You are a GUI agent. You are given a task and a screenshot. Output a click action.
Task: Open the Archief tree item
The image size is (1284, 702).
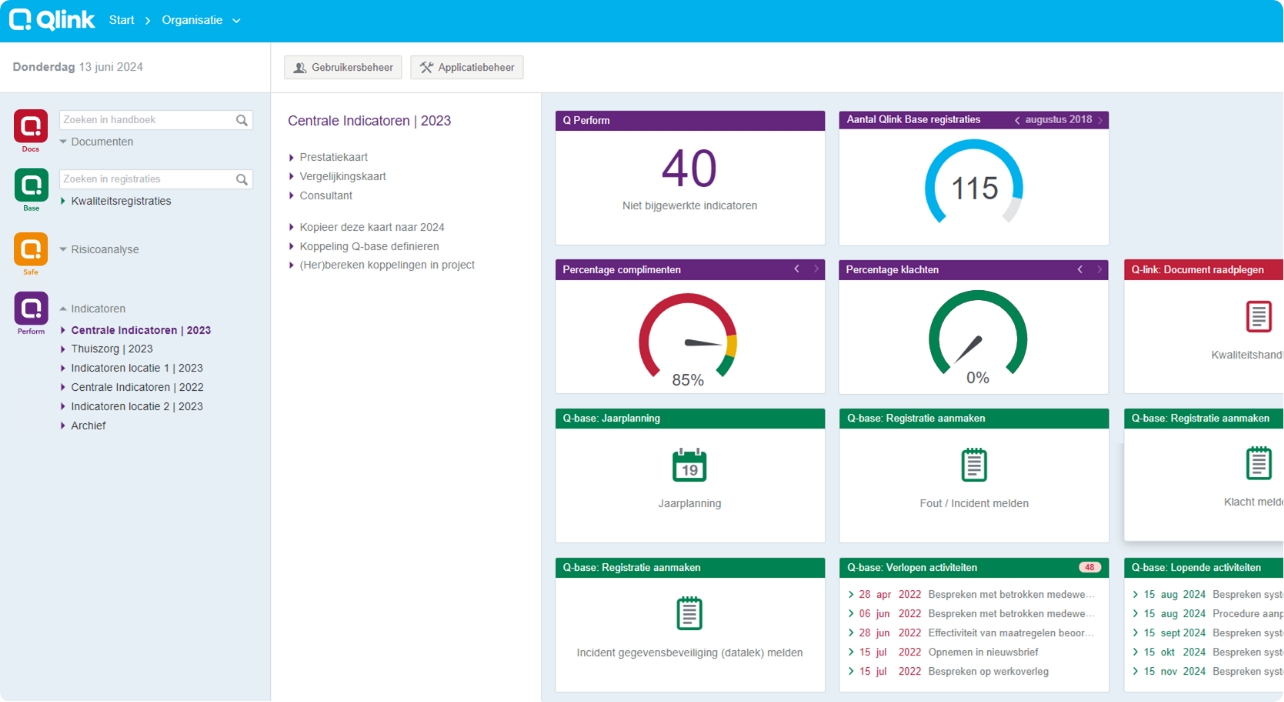(82, 426)
